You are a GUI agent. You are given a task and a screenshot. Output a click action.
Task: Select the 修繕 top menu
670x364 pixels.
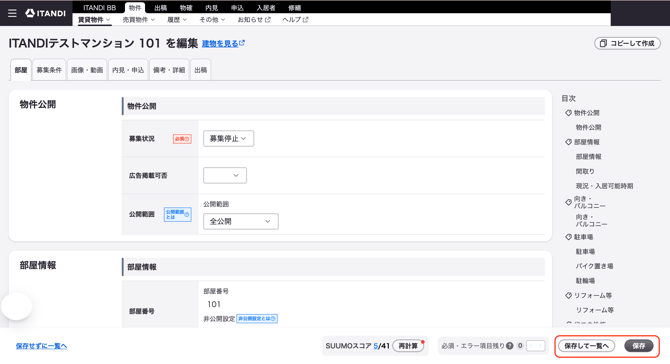[x=294, y=8]
